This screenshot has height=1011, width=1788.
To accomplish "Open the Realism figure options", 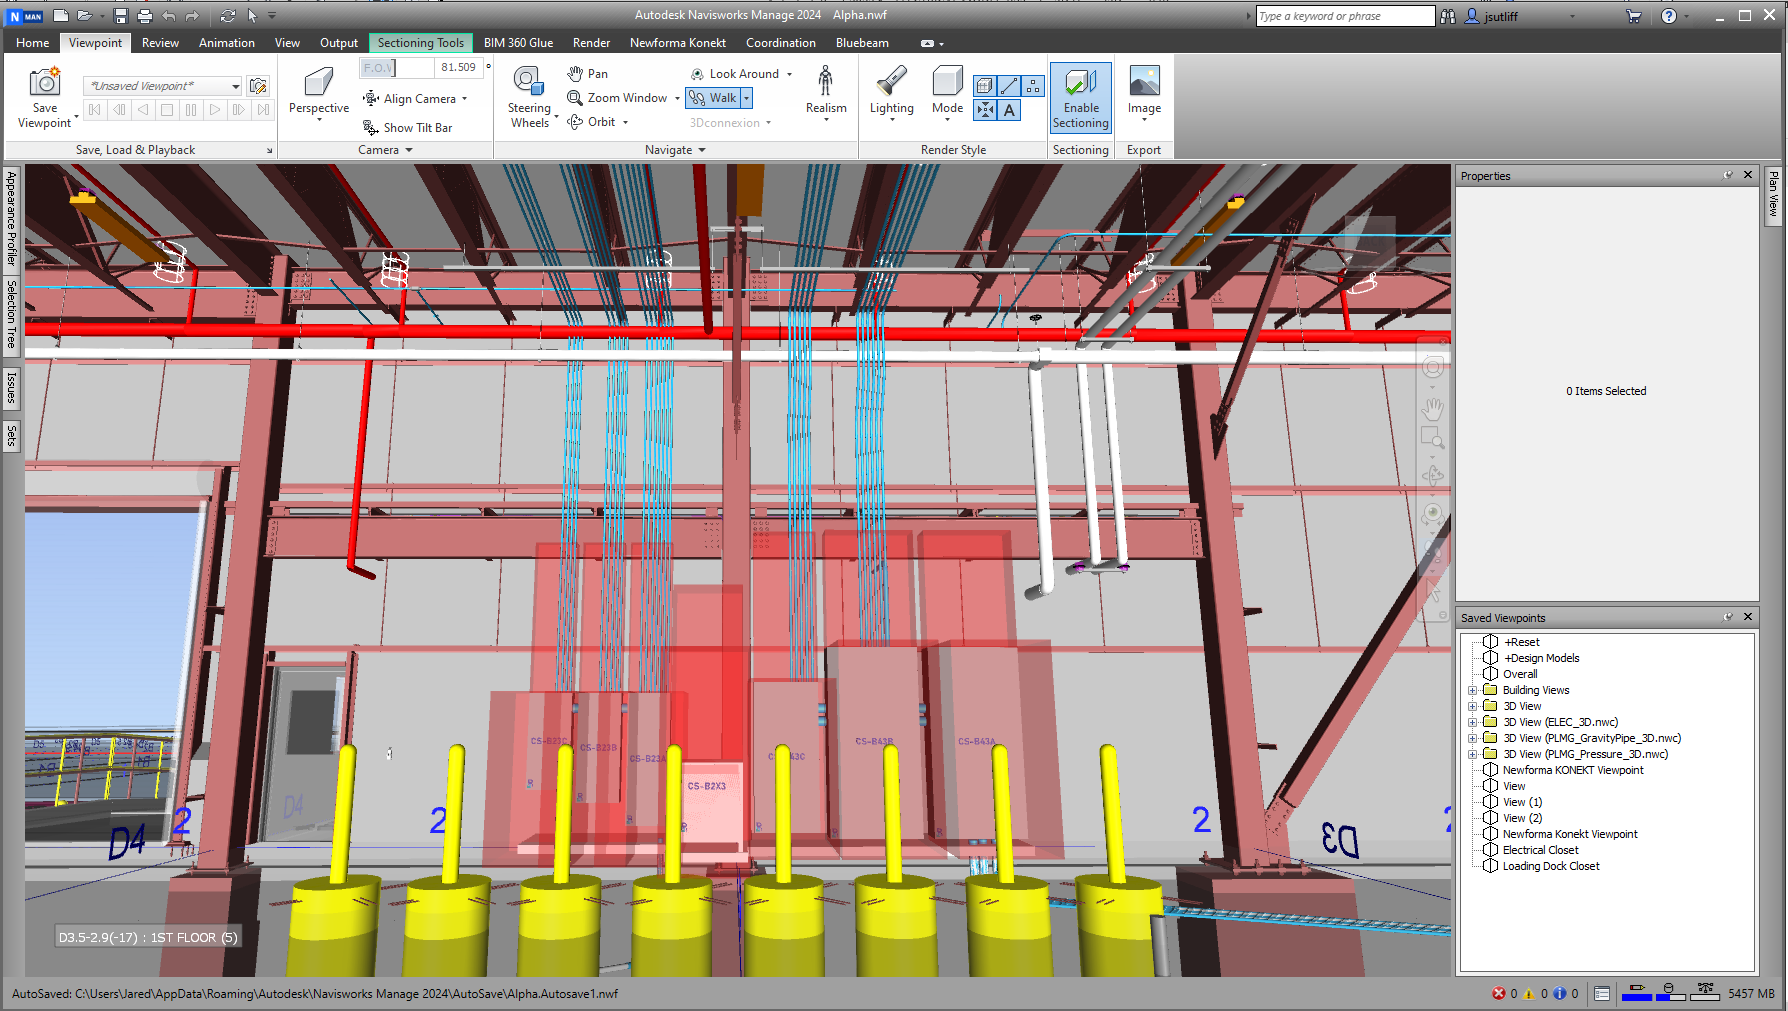I will 826,95.
